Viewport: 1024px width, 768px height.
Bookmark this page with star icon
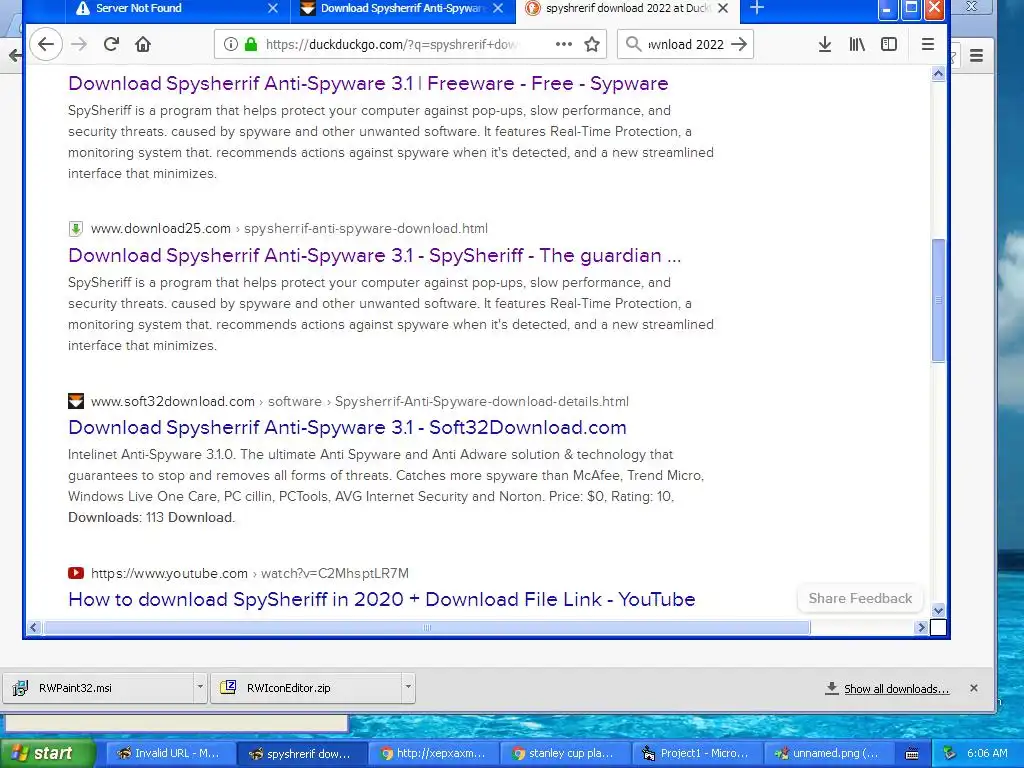[x=592, y=44]
